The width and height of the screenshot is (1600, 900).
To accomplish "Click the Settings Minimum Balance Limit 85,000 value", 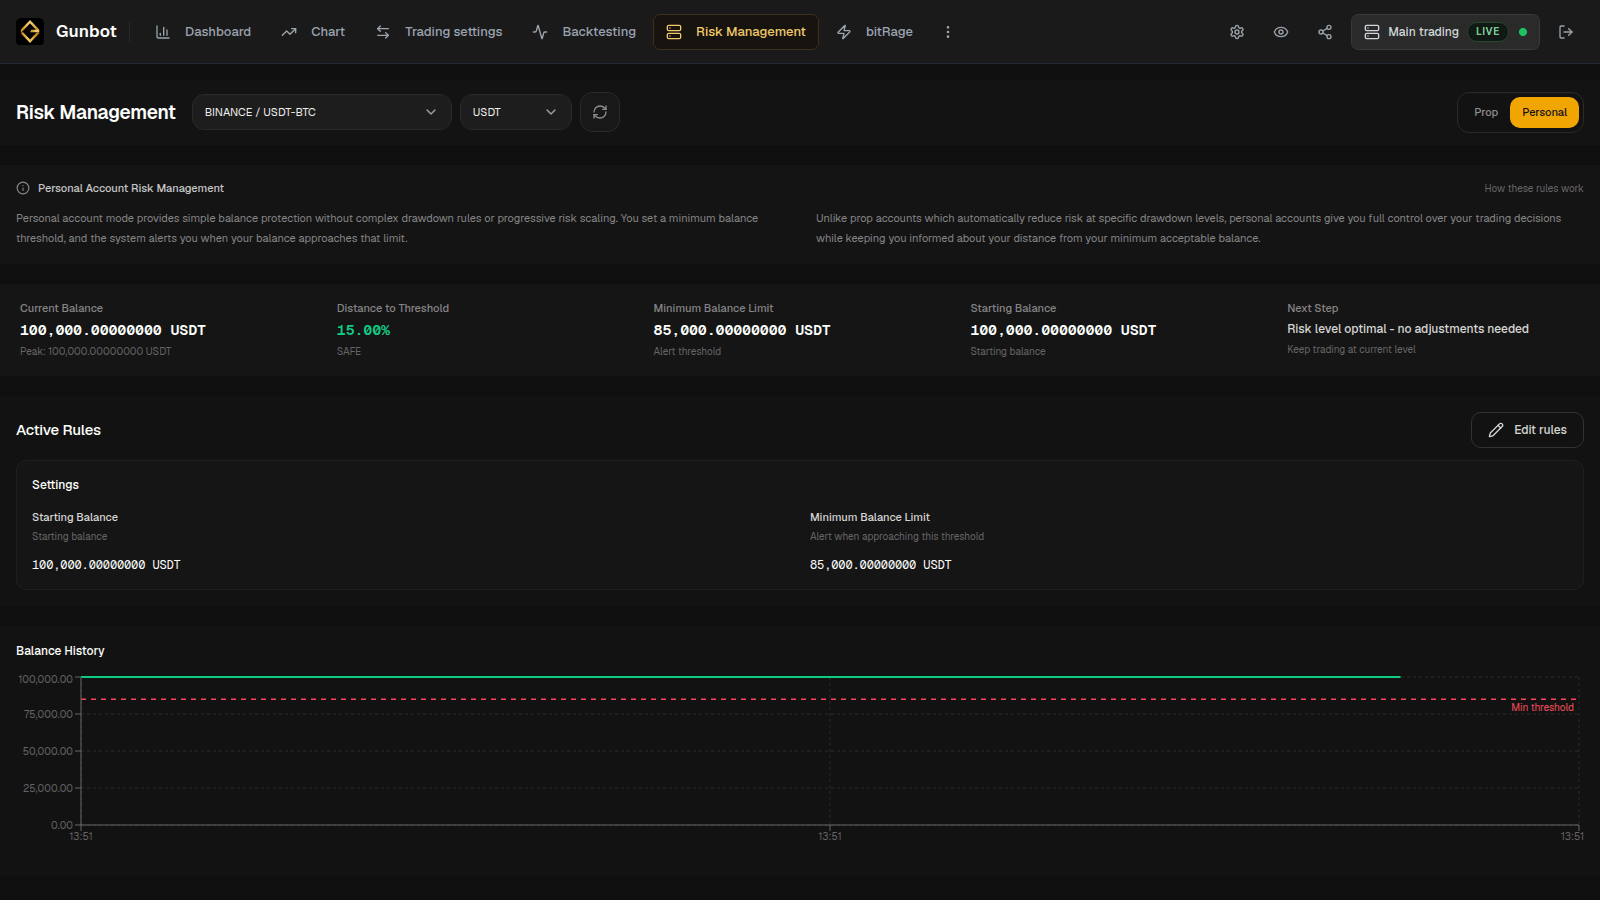I will [x=881, y=565].
